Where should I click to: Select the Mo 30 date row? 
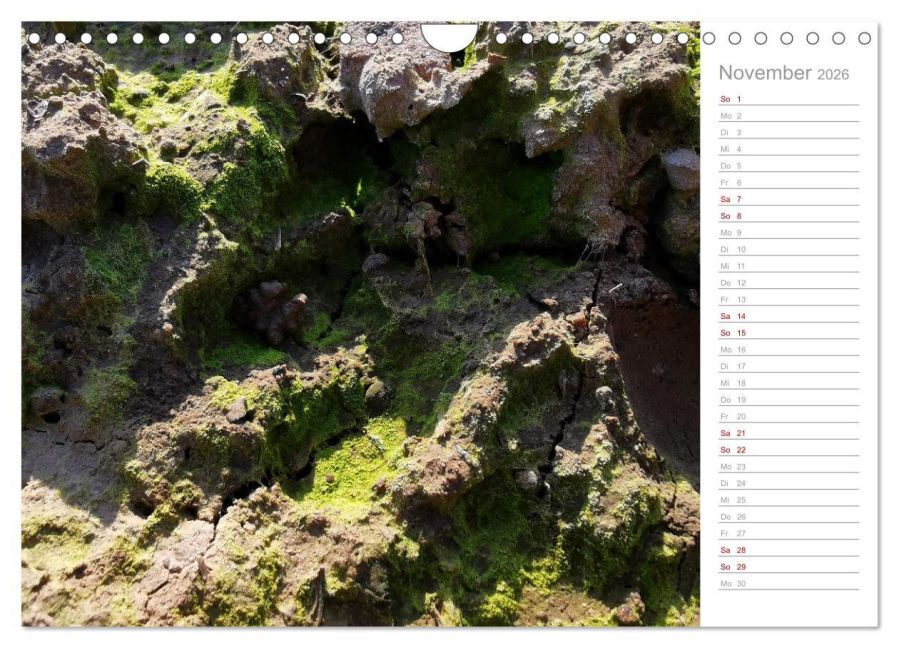click(x=789, y=583)
